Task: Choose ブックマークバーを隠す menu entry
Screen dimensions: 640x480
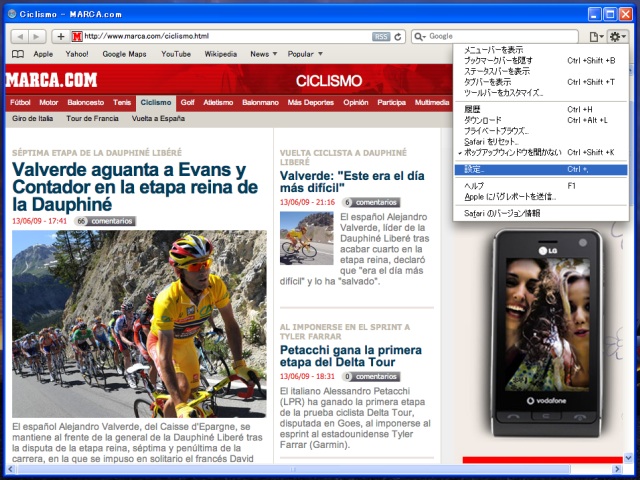Action: (541, 60)
